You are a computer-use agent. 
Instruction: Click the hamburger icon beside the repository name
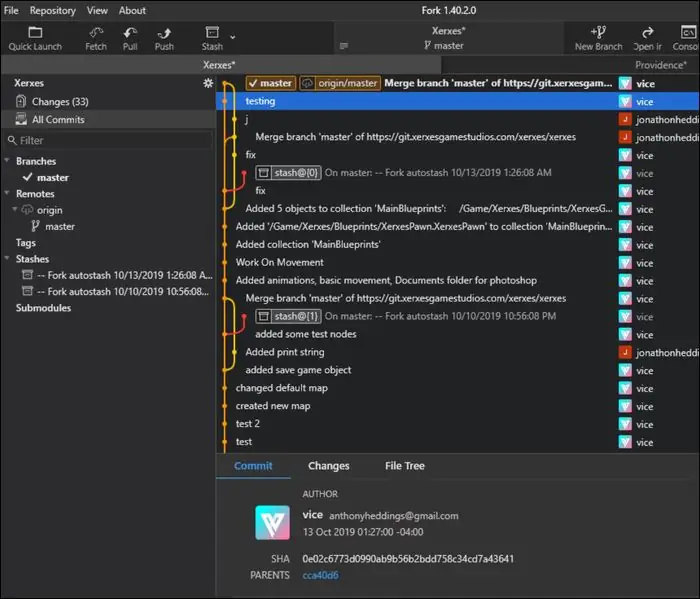tap(344, 46)
